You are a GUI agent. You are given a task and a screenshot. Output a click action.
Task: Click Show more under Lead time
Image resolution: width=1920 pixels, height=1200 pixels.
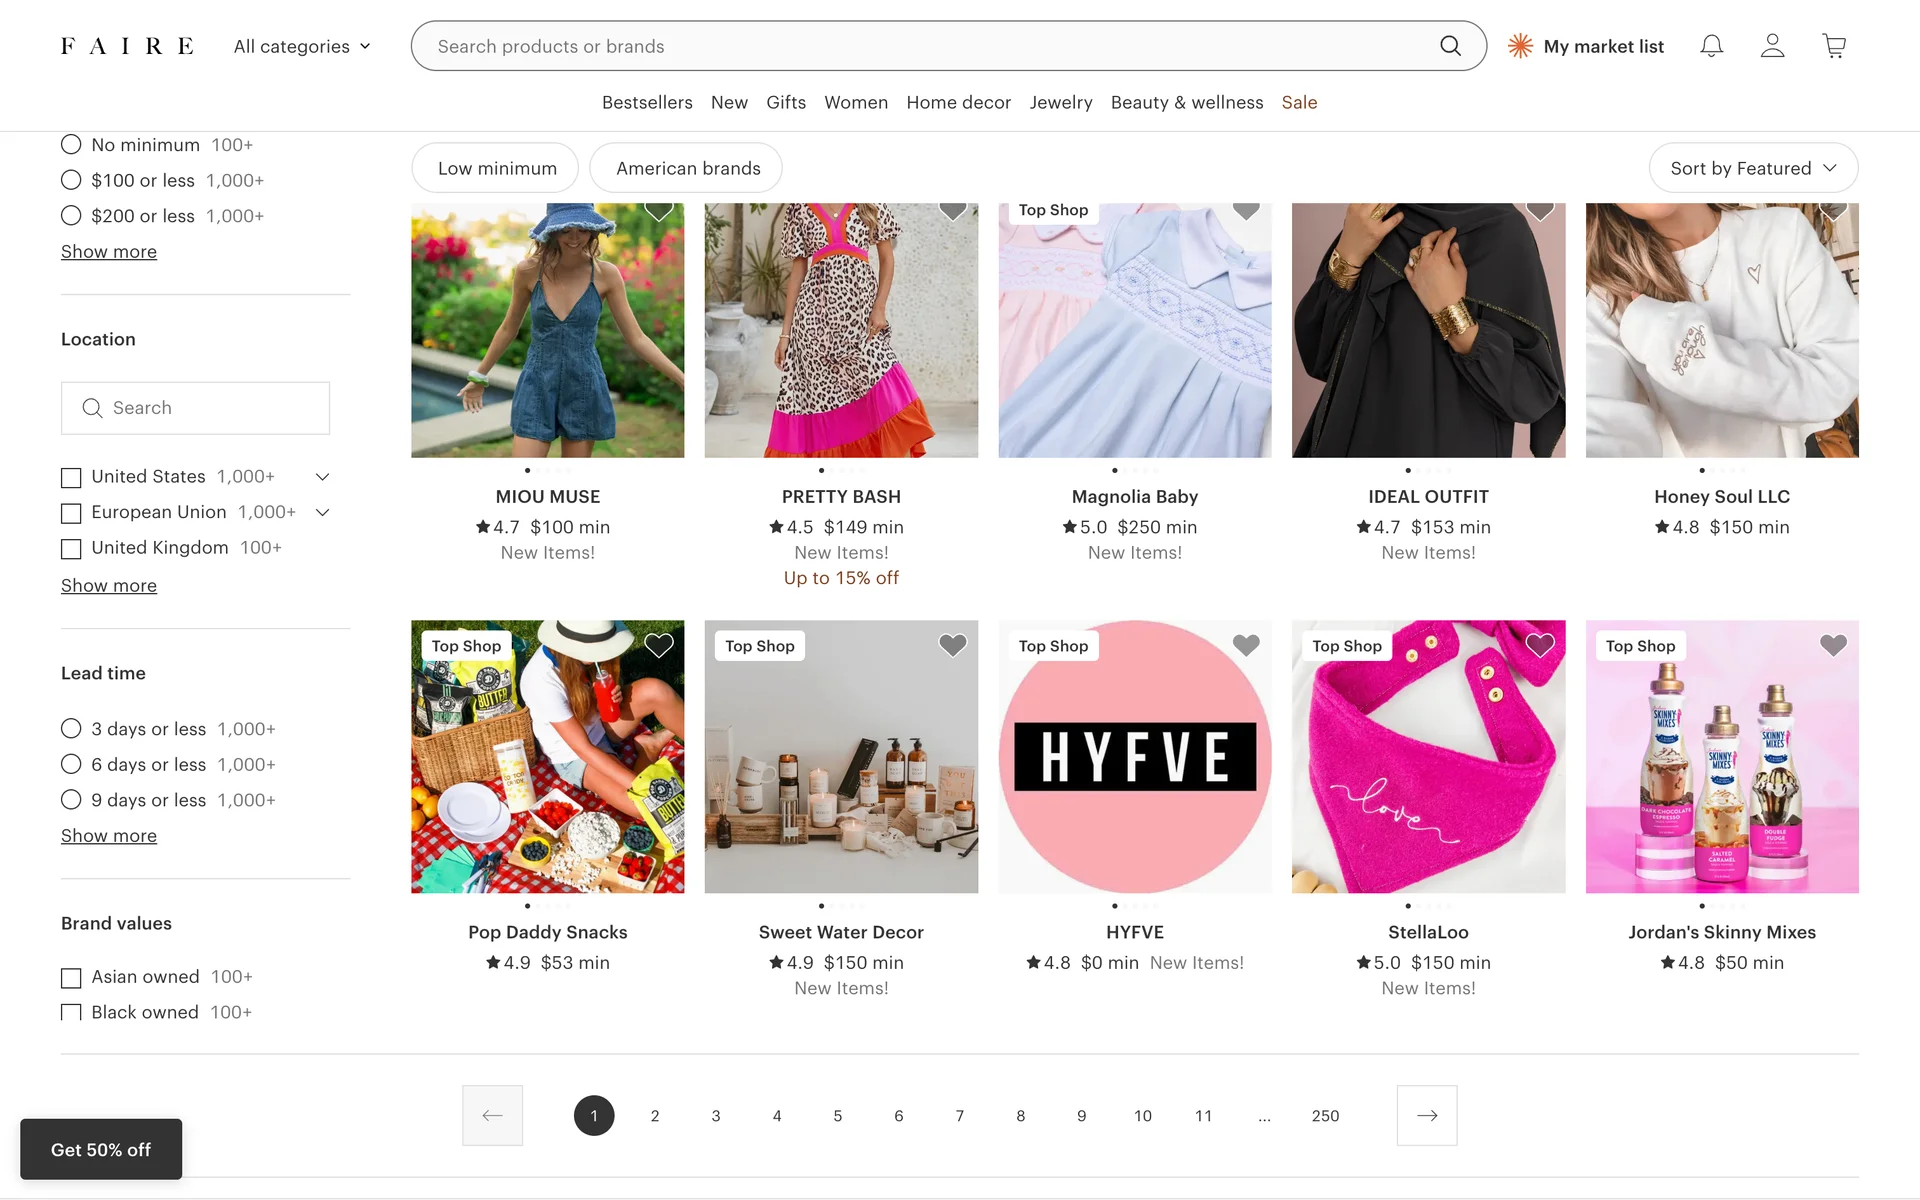pyautogui.click(x=109, y=836)
